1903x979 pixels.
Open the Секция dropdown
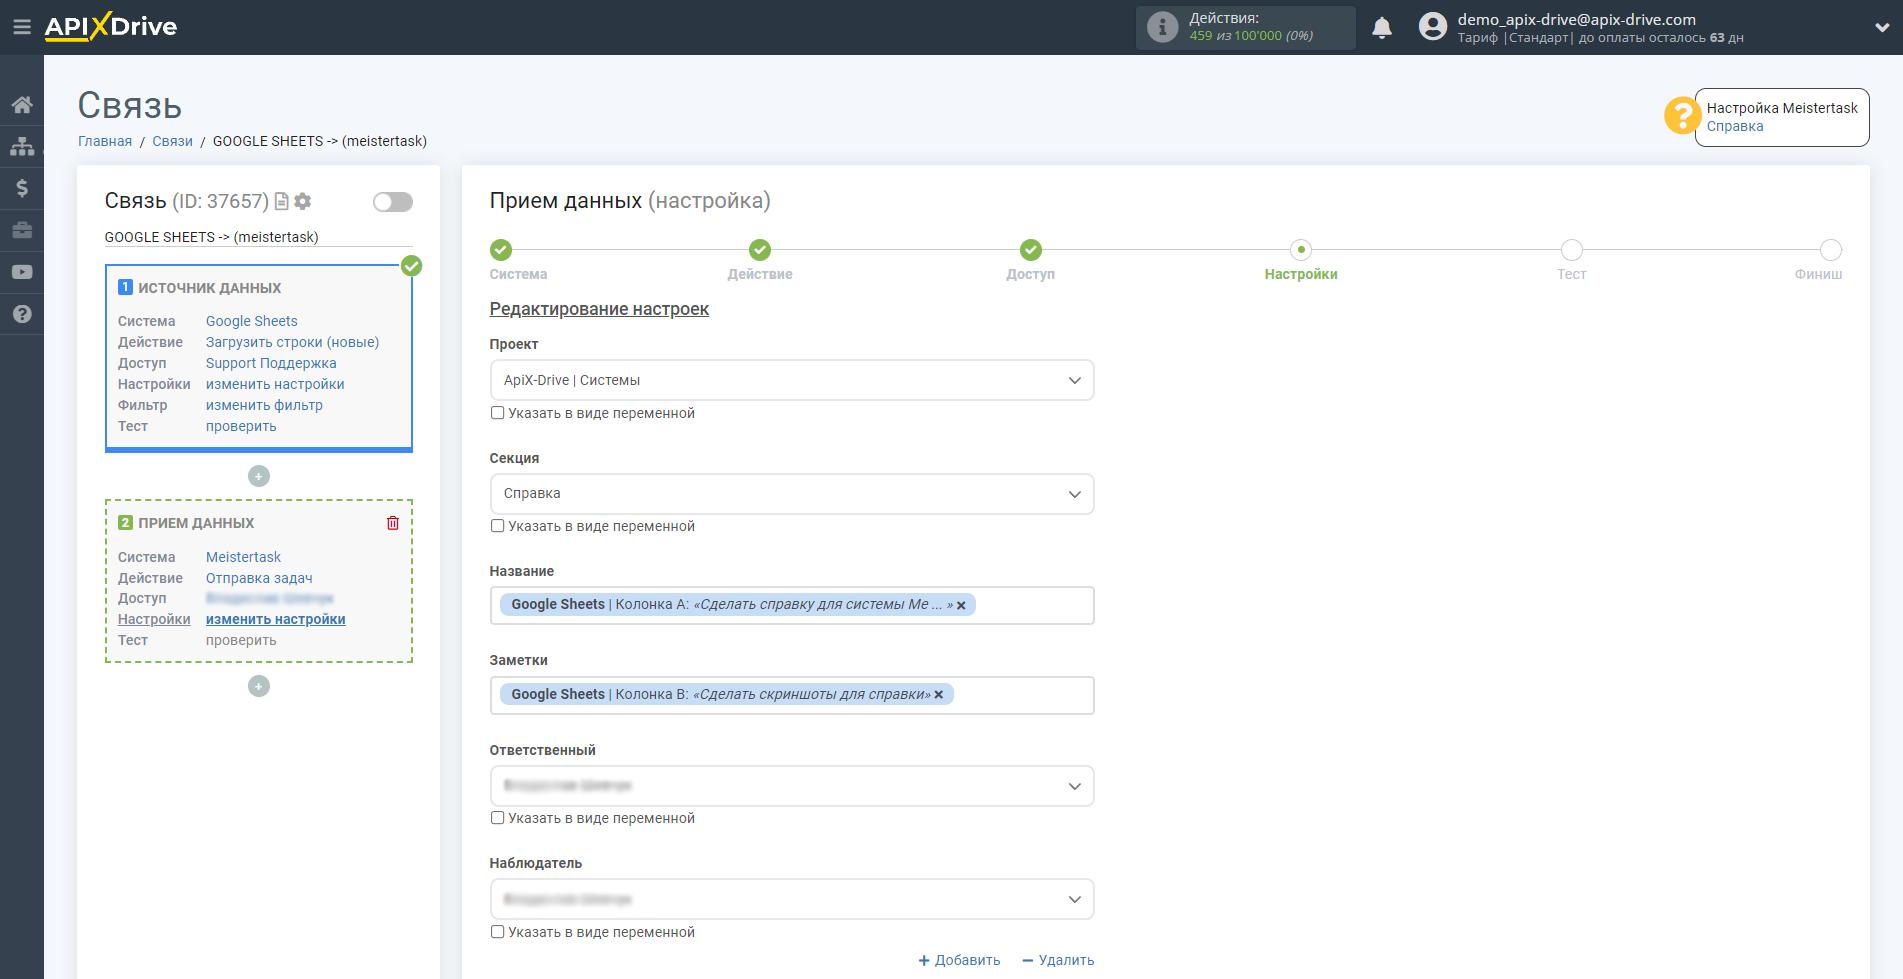pos(792,494)
